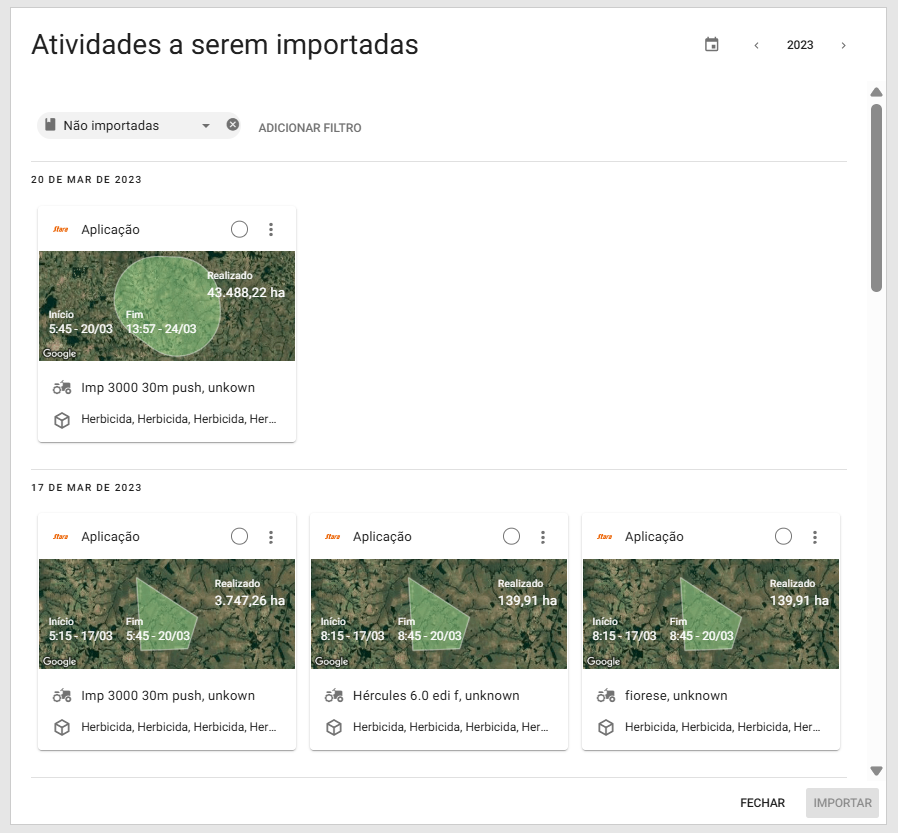Advance to next year arrow

click(x=843, y=45)
